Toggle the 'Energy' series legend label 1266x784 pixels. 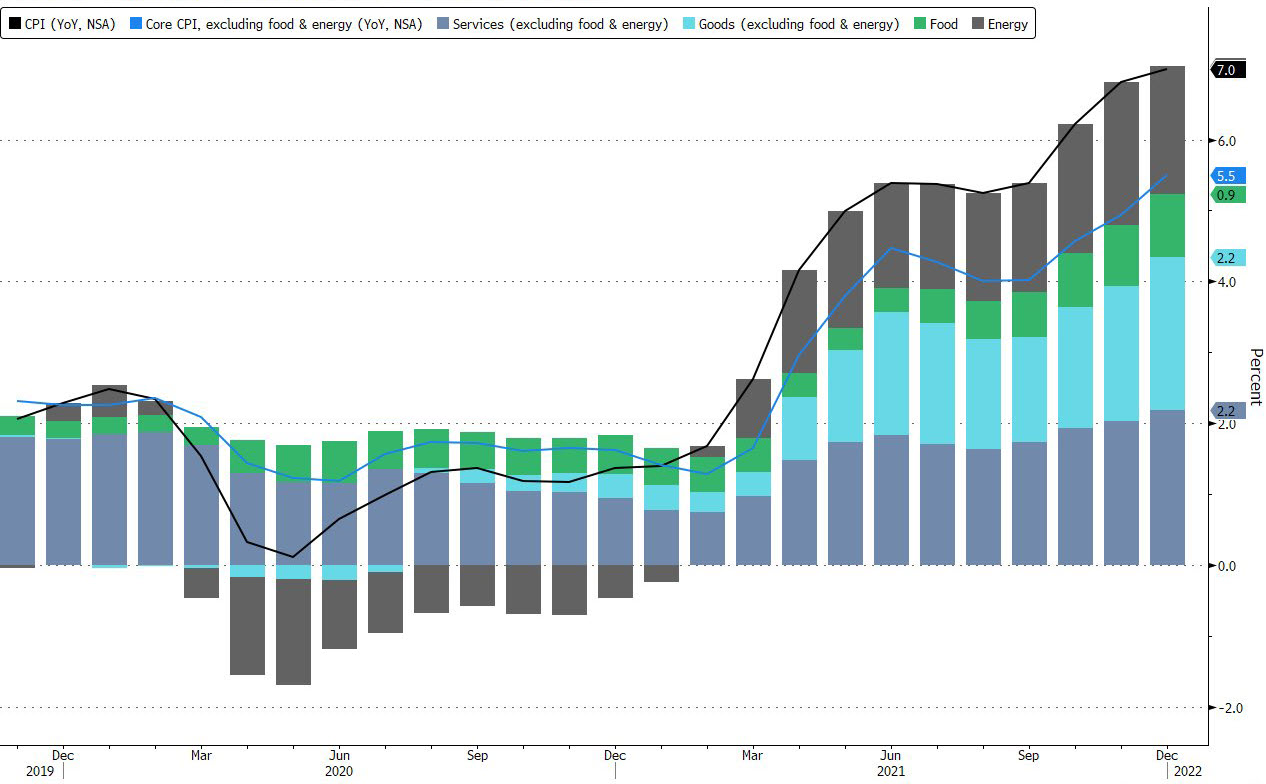(1007, 24)
